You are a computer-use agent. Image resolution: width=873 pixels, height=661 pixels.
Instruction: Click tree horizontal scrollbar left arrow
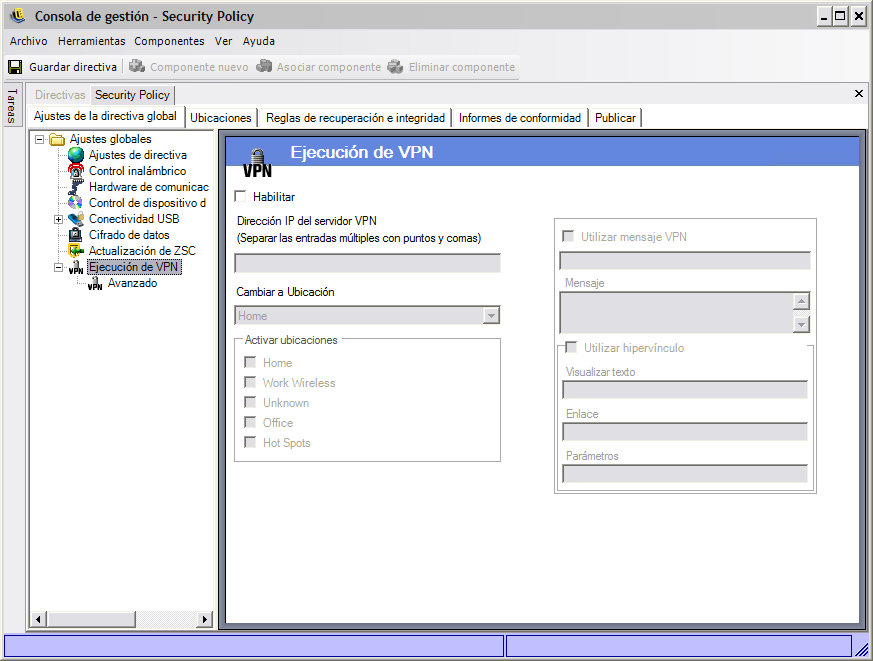coord(38,619)
